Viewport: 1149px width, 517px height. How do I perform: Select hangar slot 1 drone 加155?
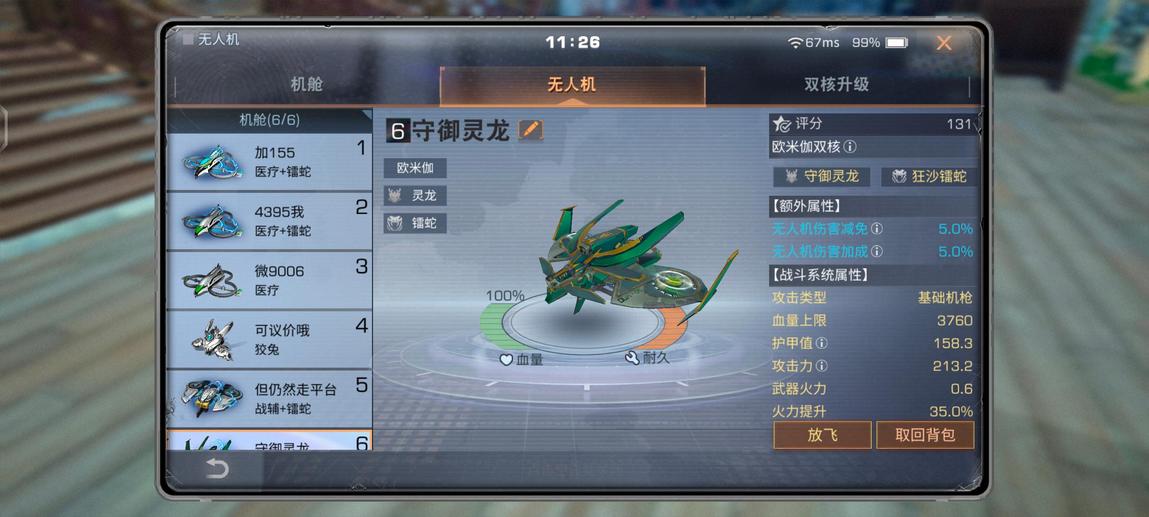click(270, 163)
